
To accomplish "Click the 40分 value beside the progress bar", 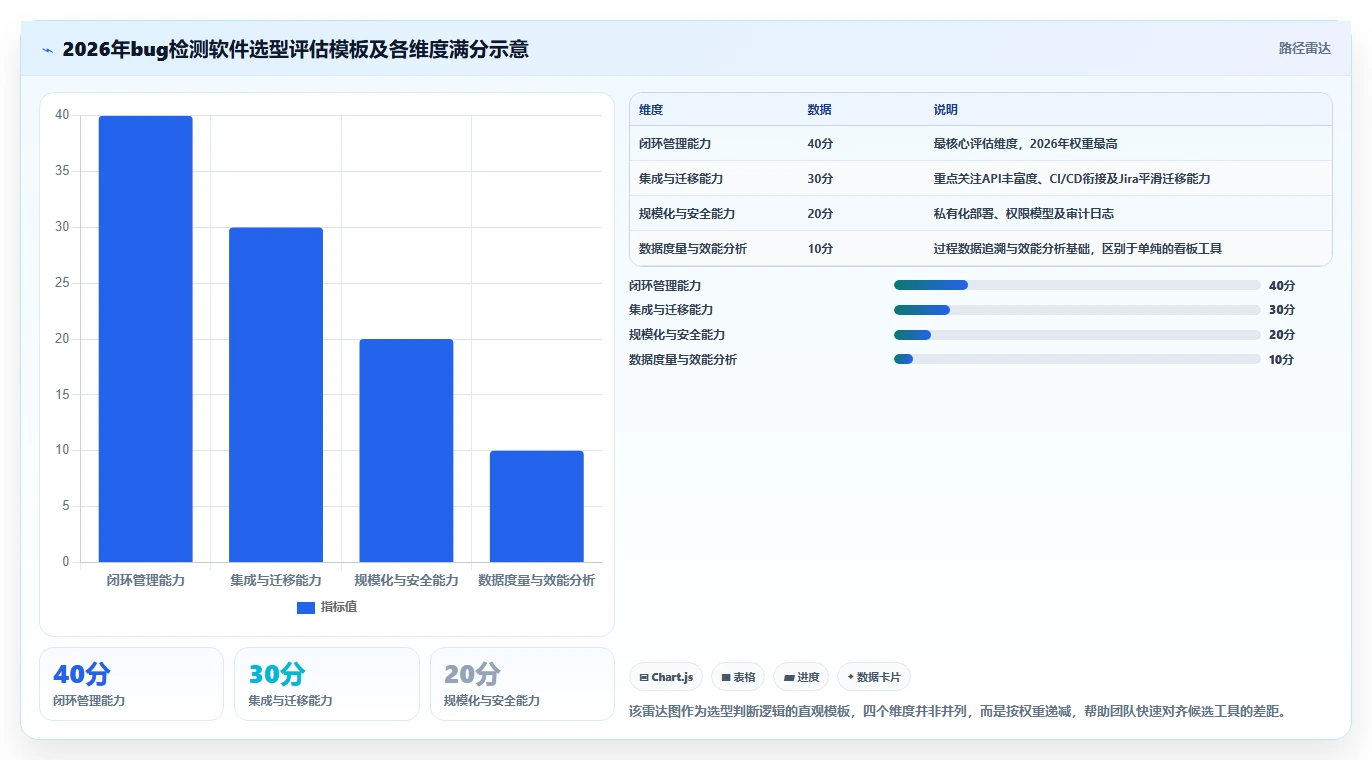I will [1282, 286].
